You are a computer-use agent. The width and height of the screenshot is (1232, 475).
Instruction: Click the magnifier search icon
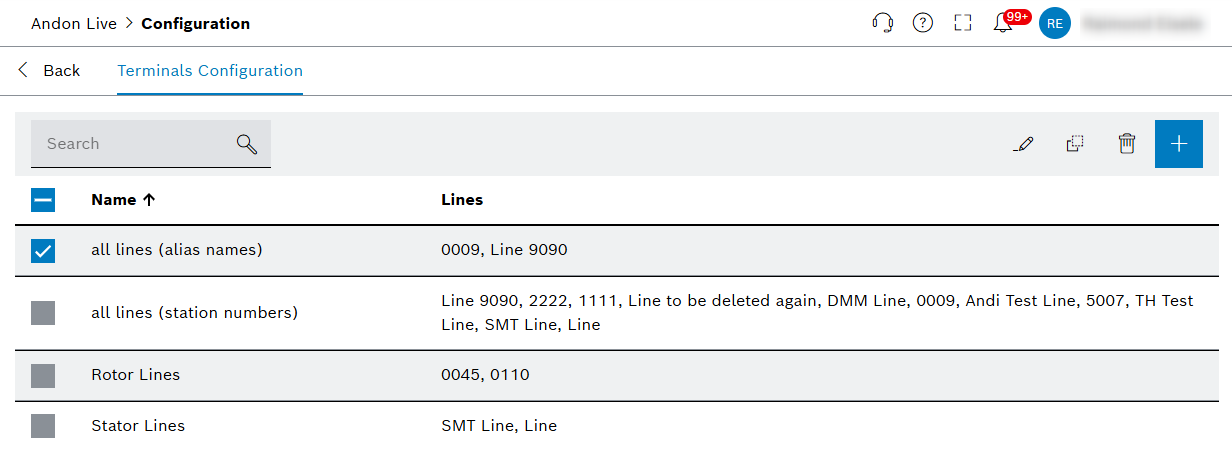247,144
